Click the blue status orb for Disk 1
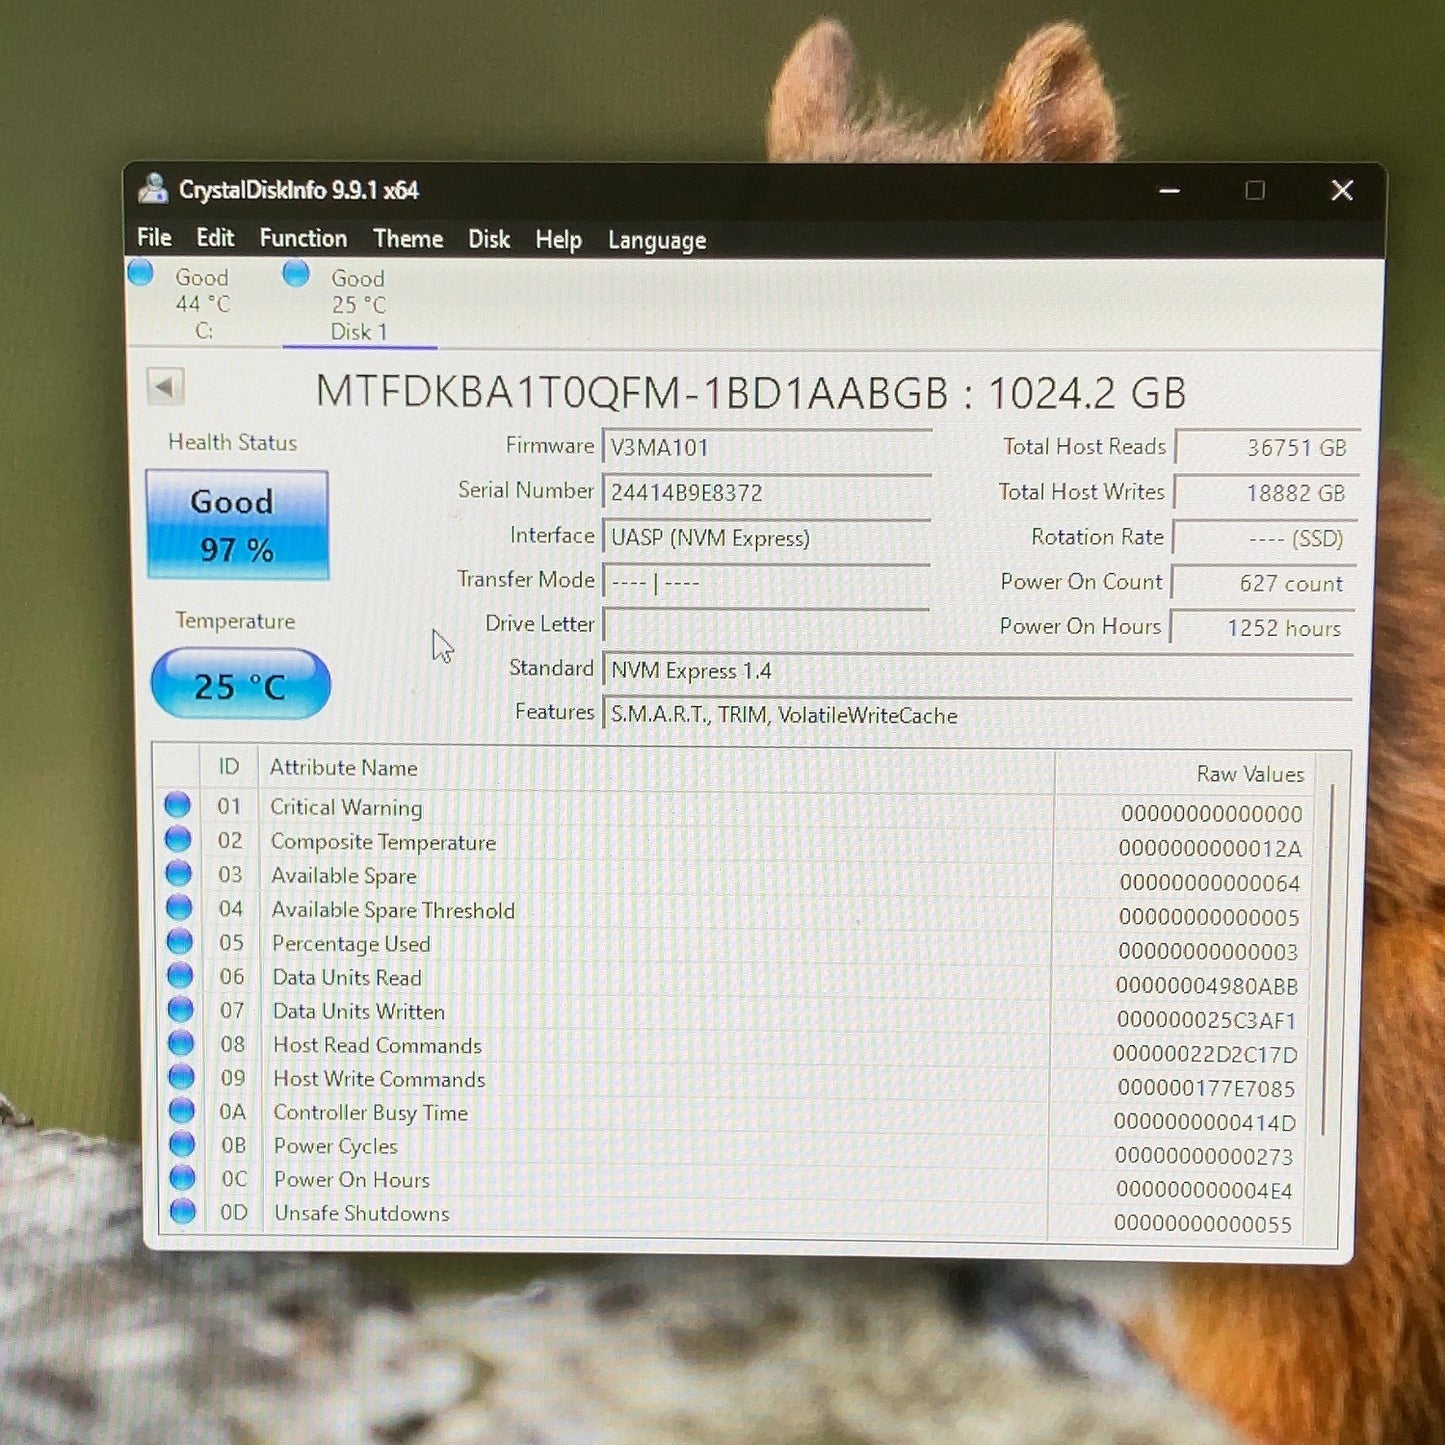The image size is (1445, 1445). click(296, 273)
